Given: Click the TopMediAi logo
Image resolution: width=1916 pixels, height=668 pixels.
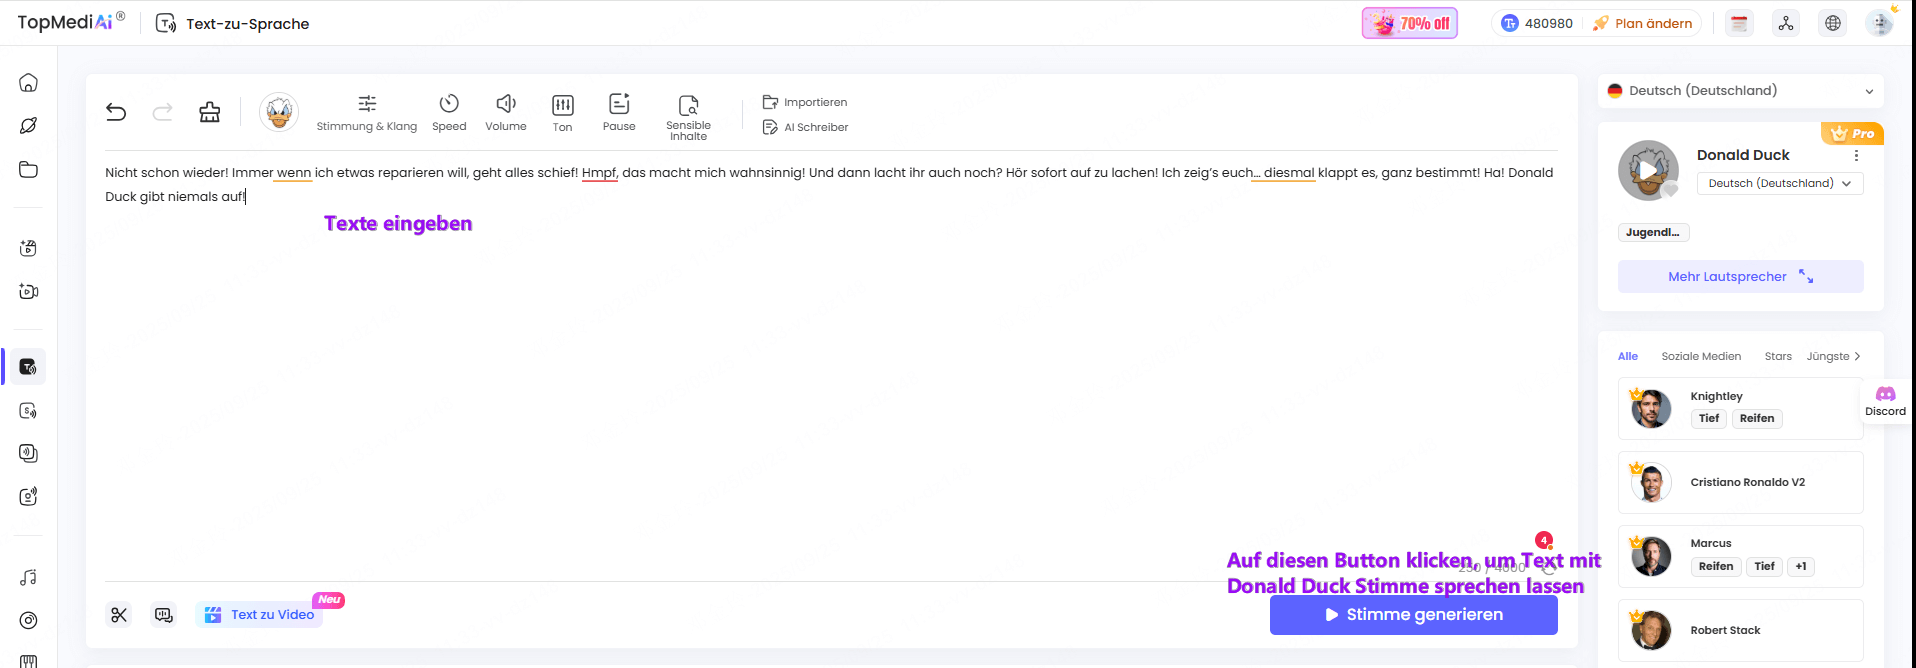Looking at the screenshot, I should pyautogui.click(x=71, y=22).
